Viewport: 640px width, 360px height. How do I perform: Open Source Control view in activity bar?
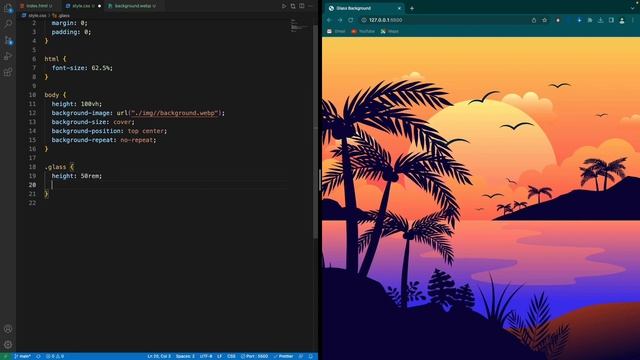(x=8, y=40)
